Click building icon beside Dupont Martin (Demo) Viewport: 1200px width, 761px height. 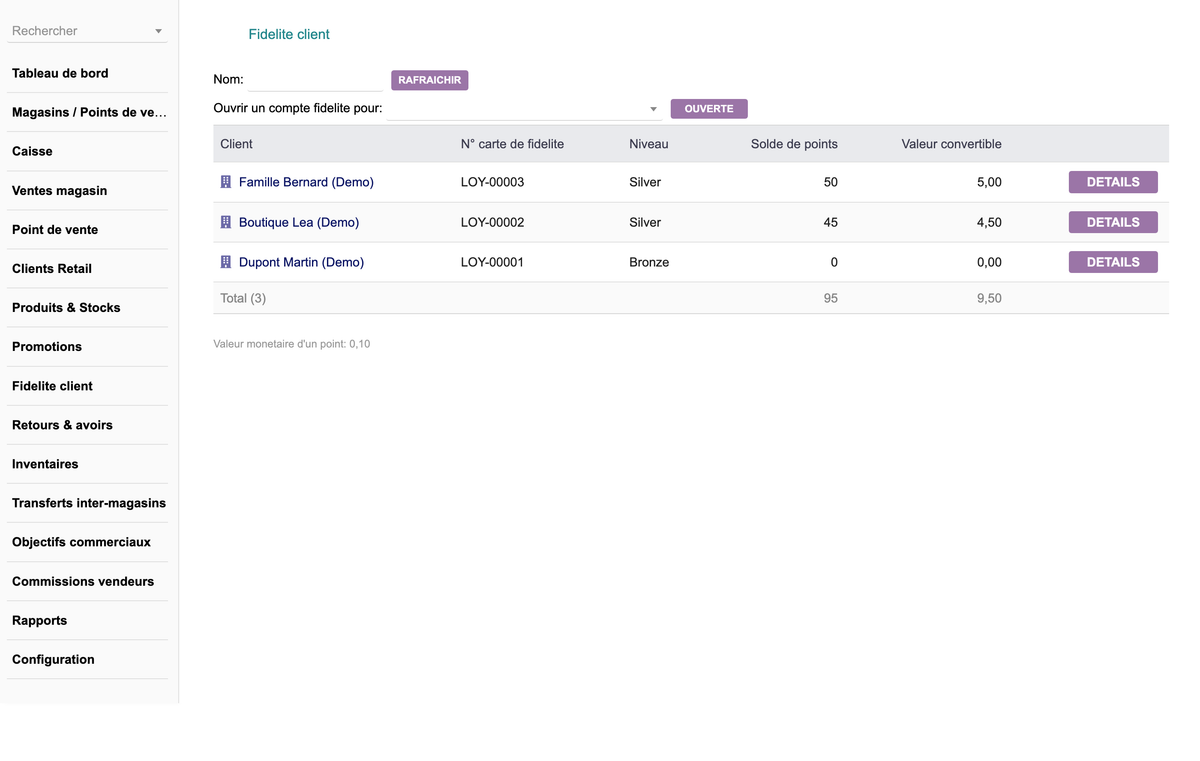pyautogui.click(x=226, y=262)
